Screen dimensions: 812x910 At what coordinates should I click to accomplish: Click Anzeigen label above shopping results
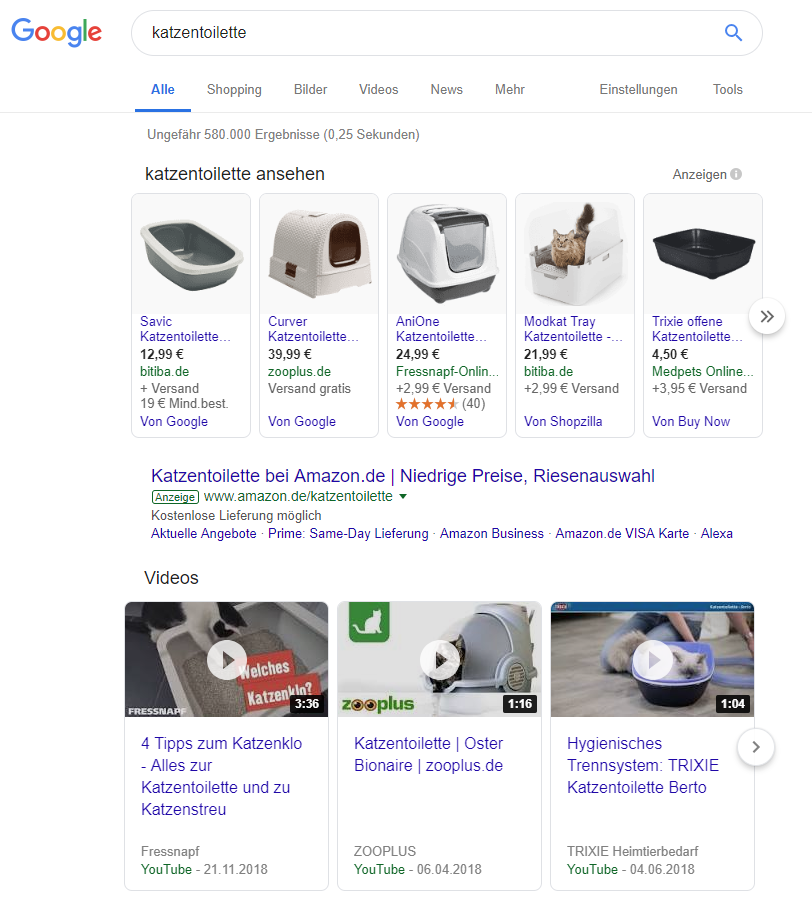click(x=699, y=175)
